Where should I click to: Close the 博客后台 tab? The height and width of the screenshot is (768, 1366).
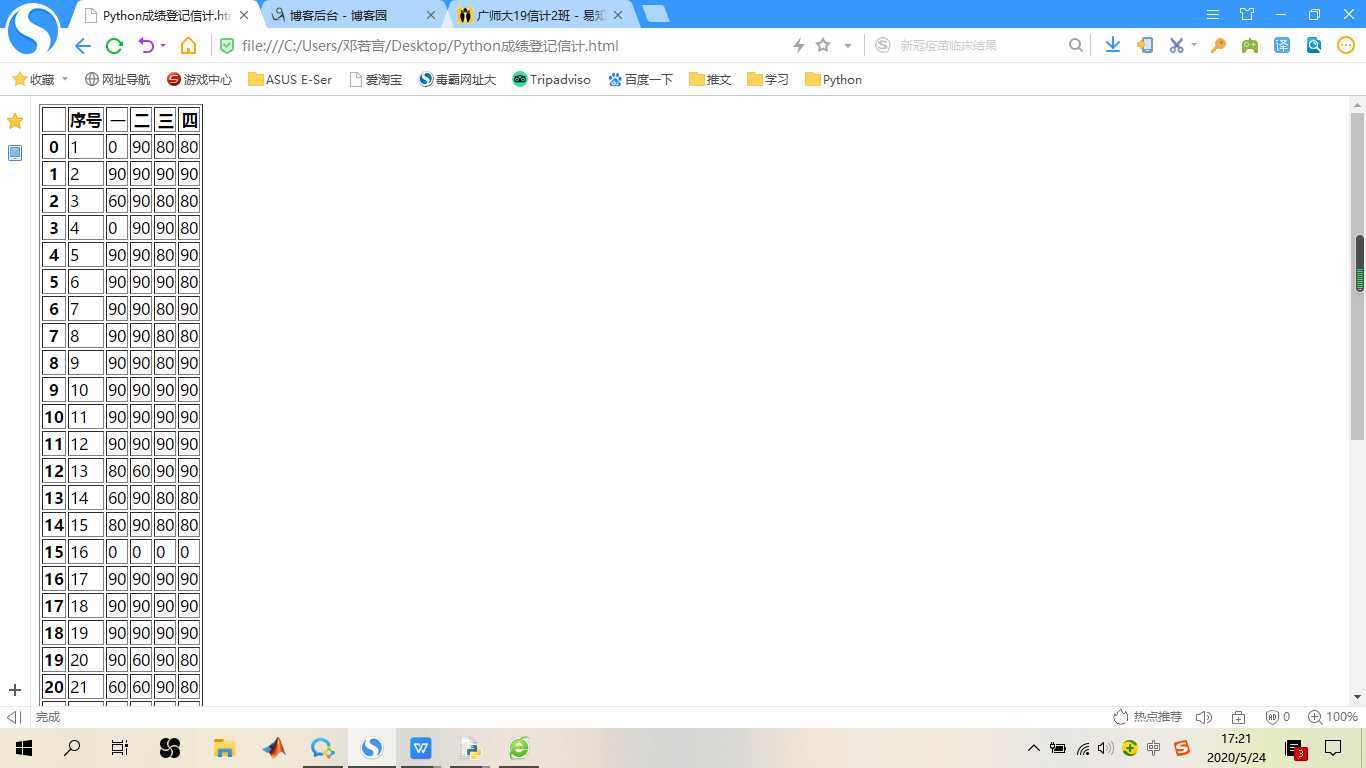coord(431,15)
